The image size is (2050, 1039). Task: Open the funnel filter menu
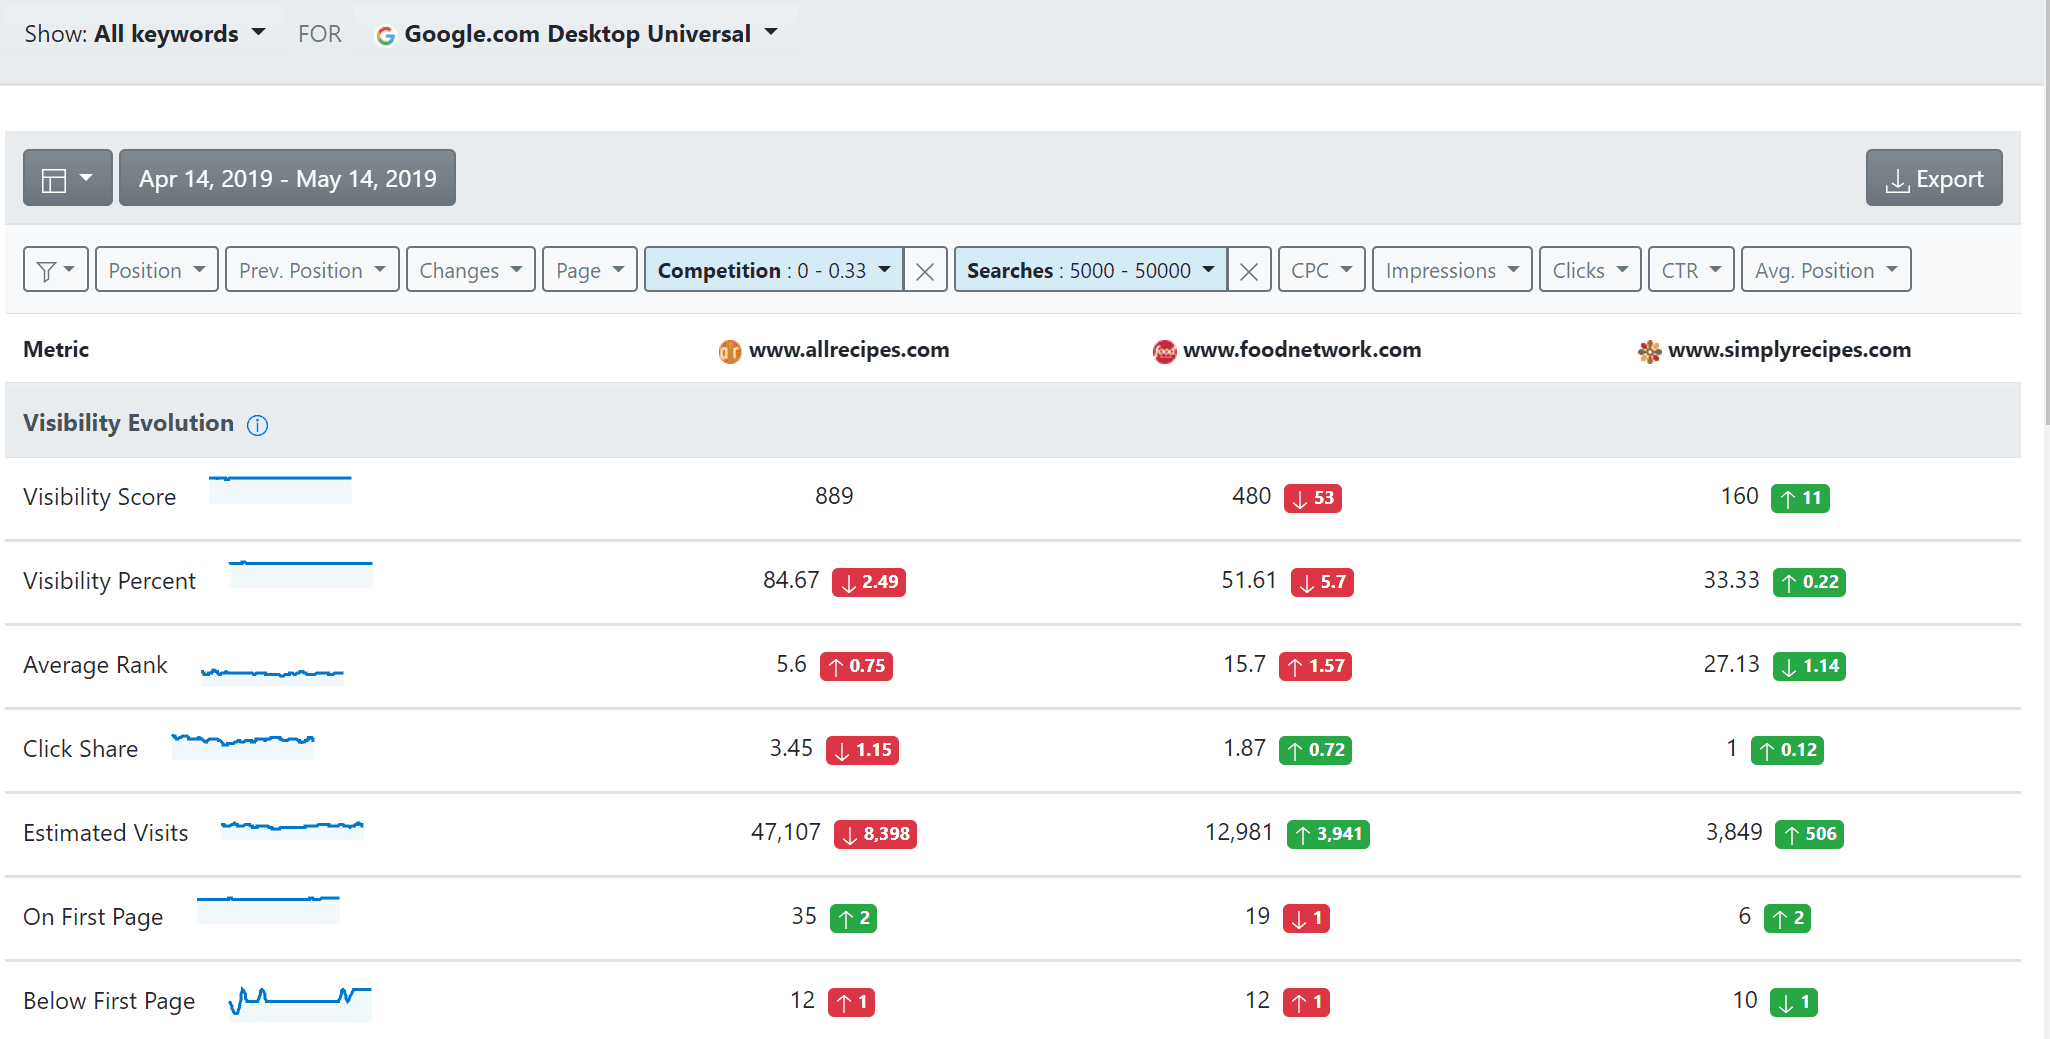(56, 270)
